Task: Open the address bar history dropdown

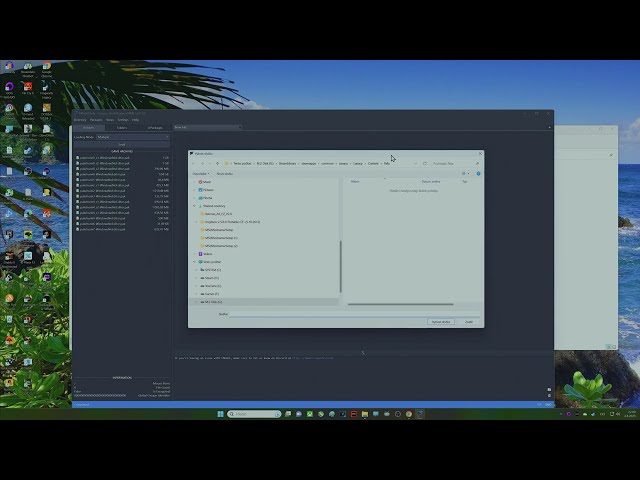Action: (416, 164)
